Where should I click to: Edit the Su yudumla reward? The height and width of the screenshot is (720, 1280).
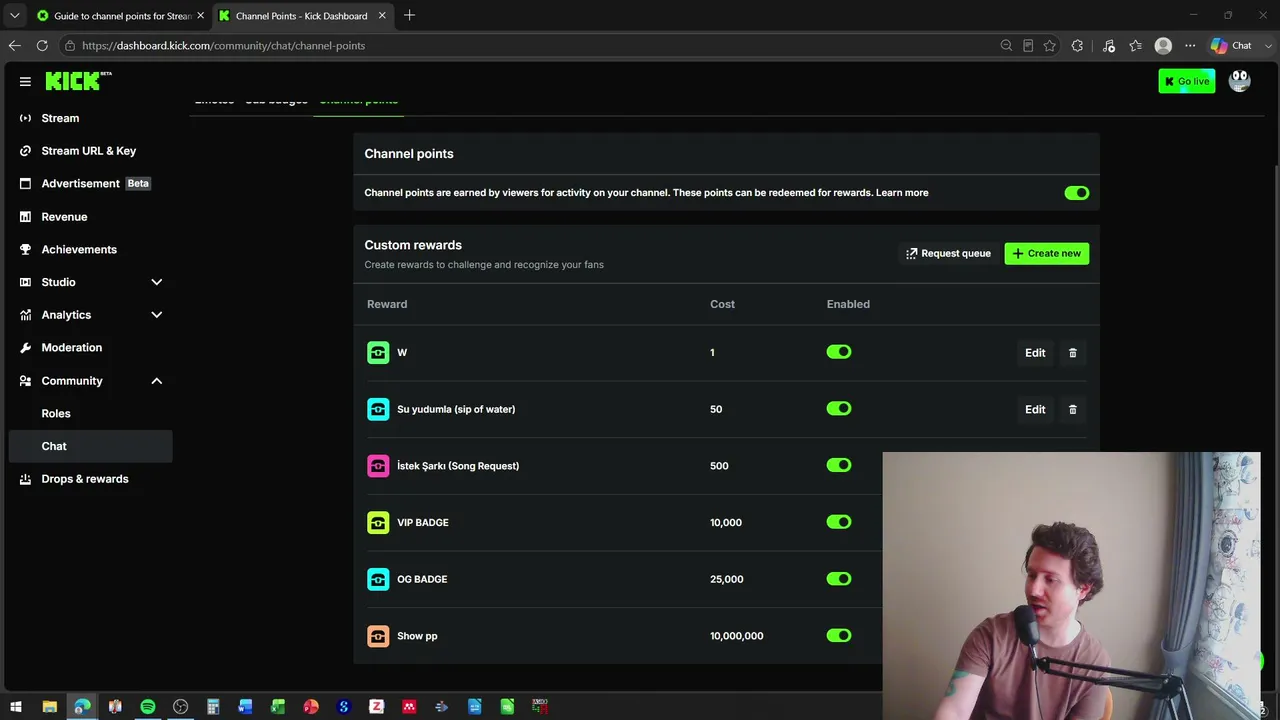(1035, 409)
